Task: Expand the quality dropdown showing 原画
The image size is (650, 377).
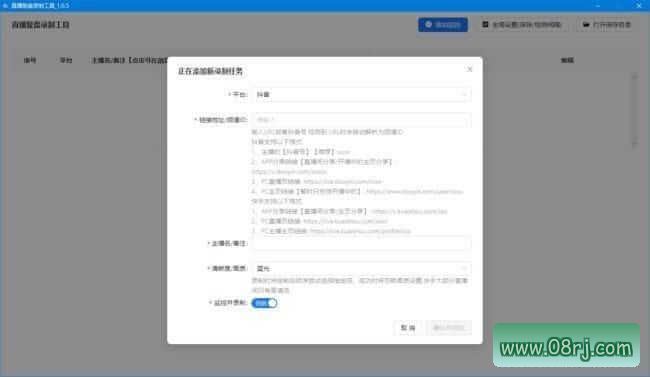Action: pyautogui.click(x=361, y=268)
